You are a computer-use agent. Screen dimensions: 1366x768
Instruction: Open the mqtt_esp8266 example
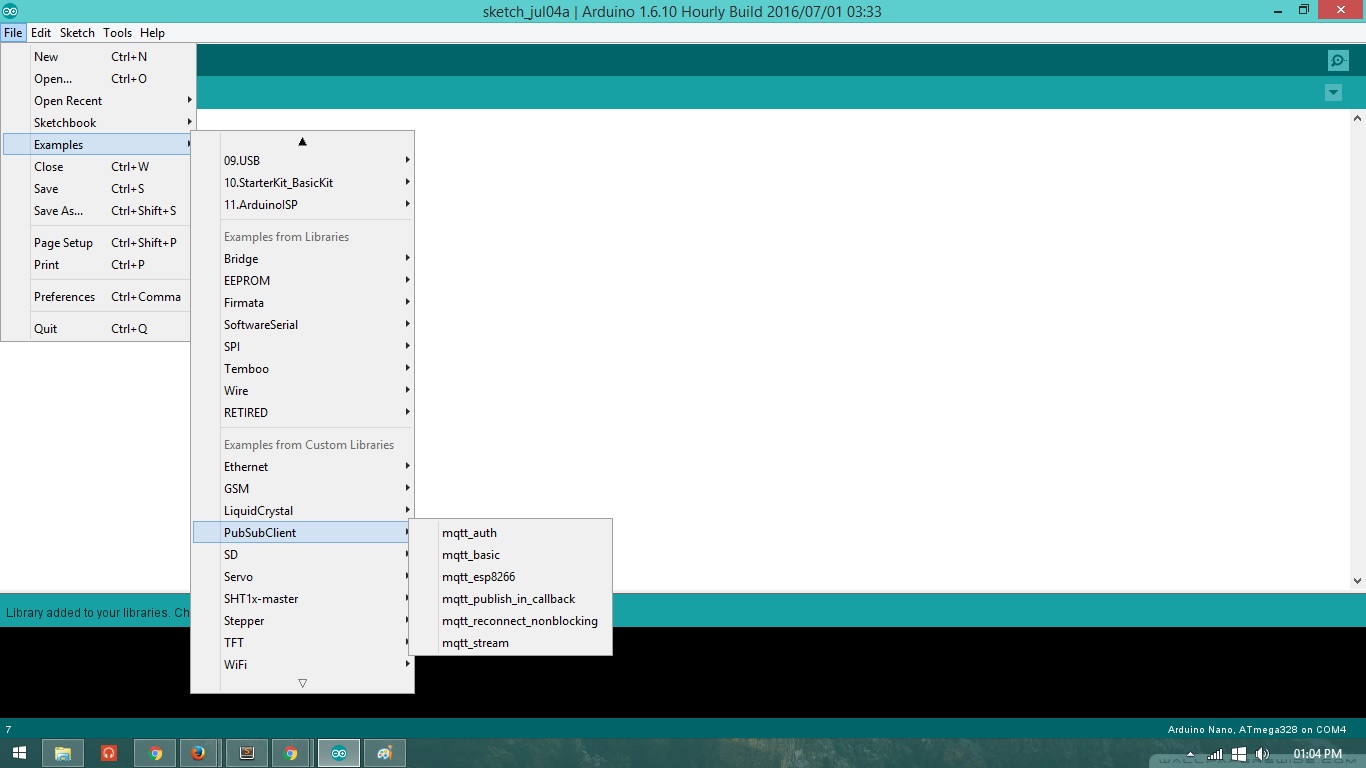pyautogui.click(x=511, y=577)
